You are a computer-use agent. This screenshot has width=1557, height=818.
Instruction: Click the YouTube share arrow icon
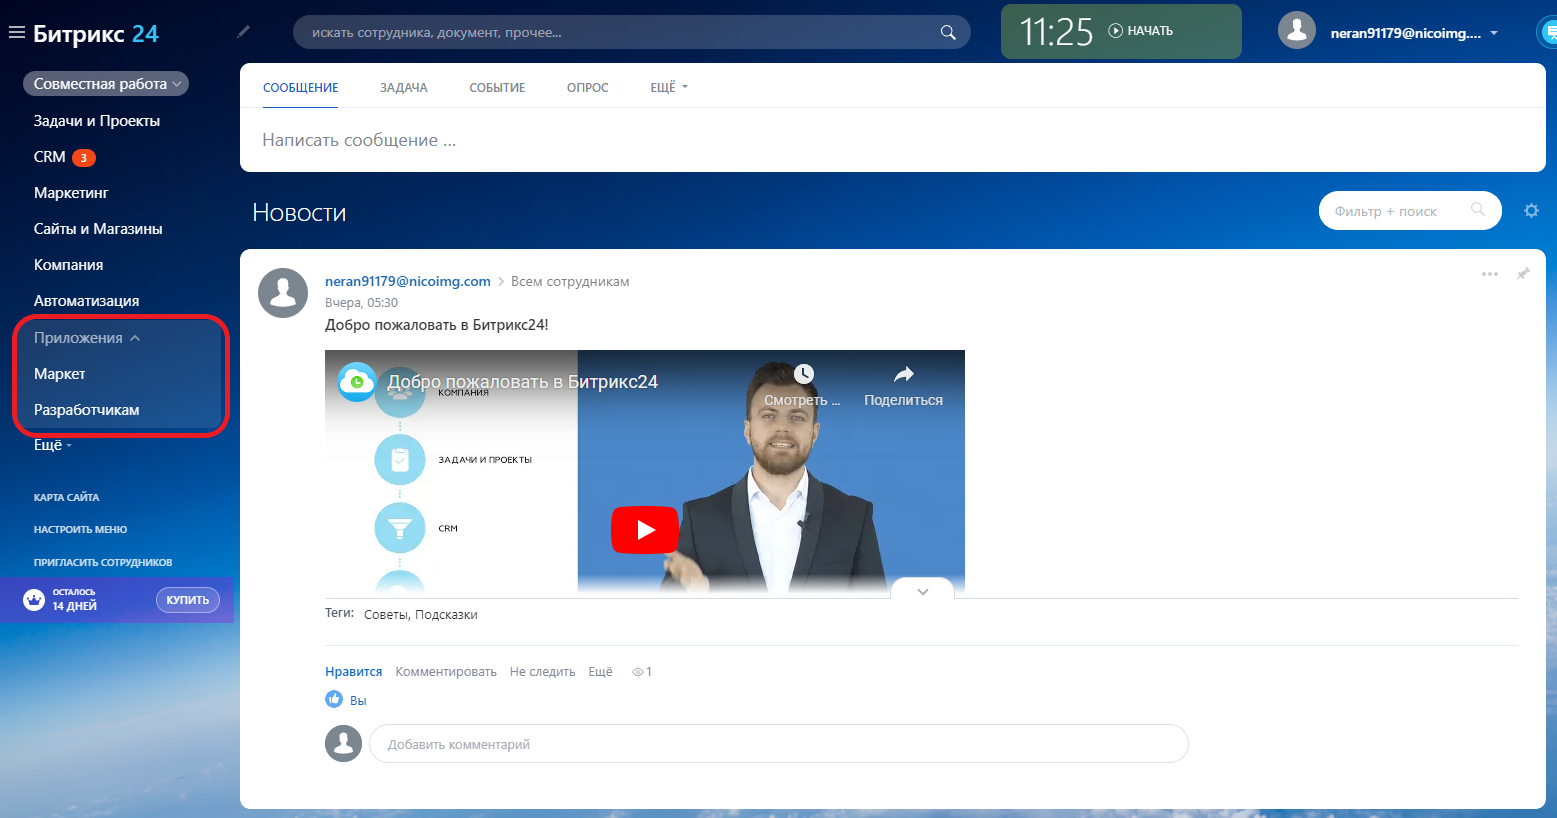pyautogui.click(x=903, y=375)
